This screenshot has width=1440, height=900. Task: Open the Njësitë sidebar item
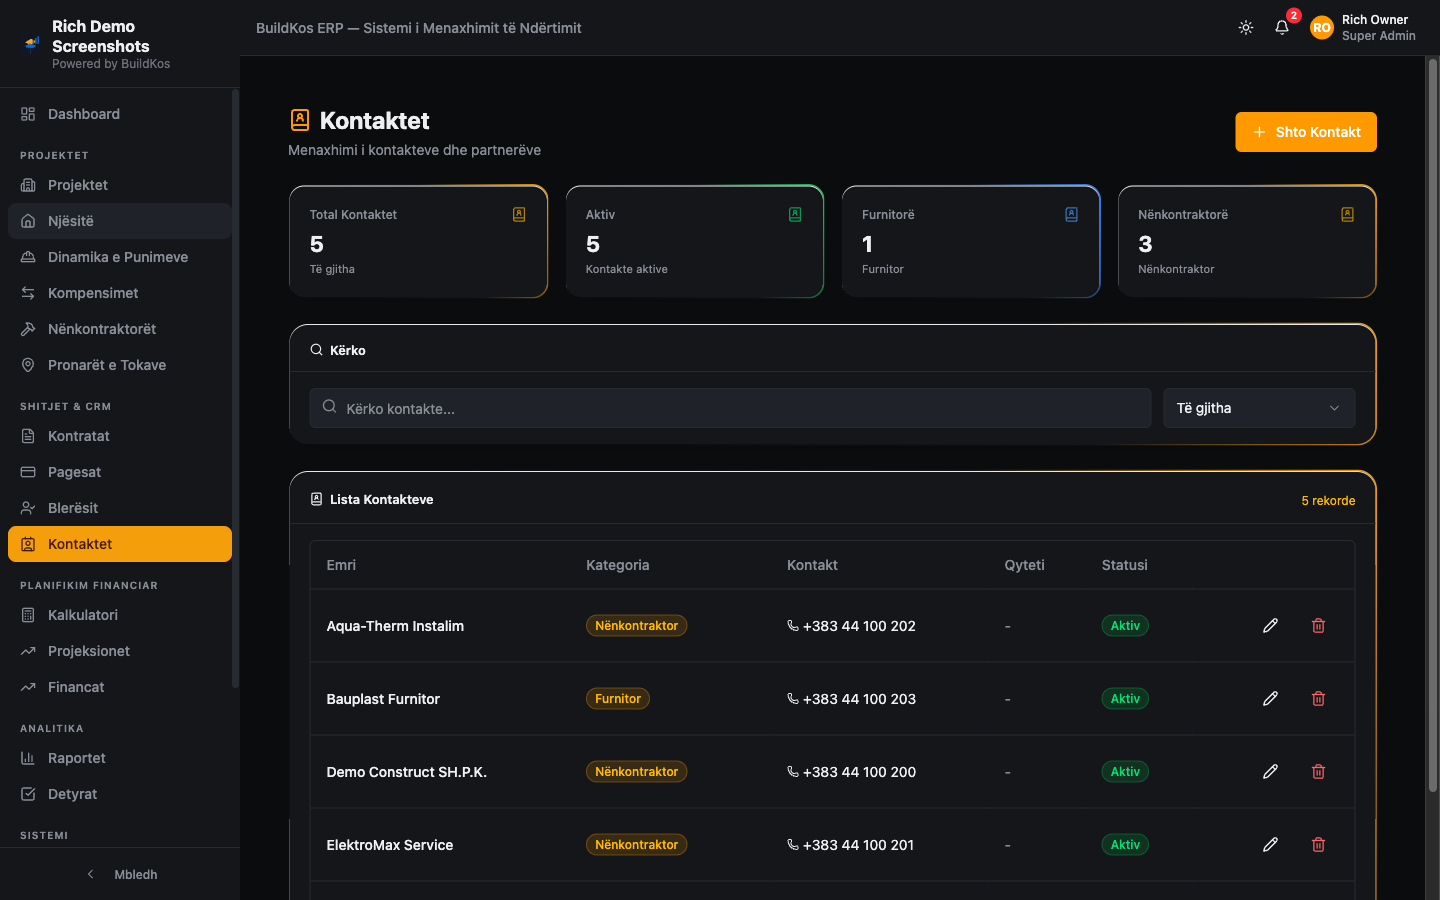[x=120, y=221]
